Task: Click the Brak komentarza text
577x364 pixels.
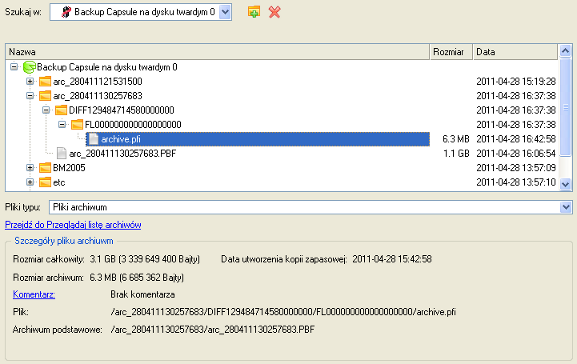Action: click(142, 294)
